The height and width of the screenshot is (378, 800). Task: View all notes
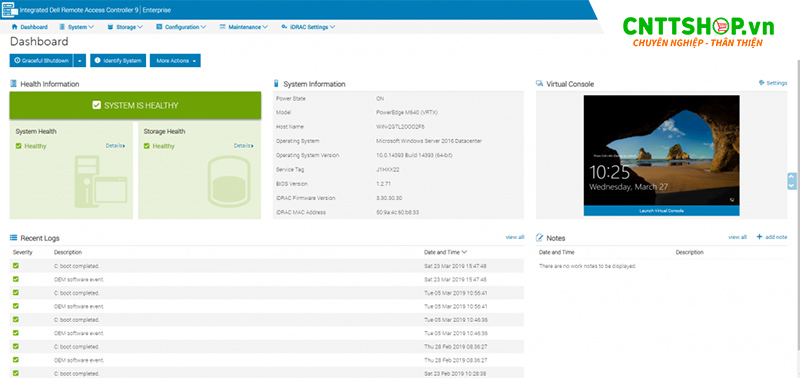(737, 237)
